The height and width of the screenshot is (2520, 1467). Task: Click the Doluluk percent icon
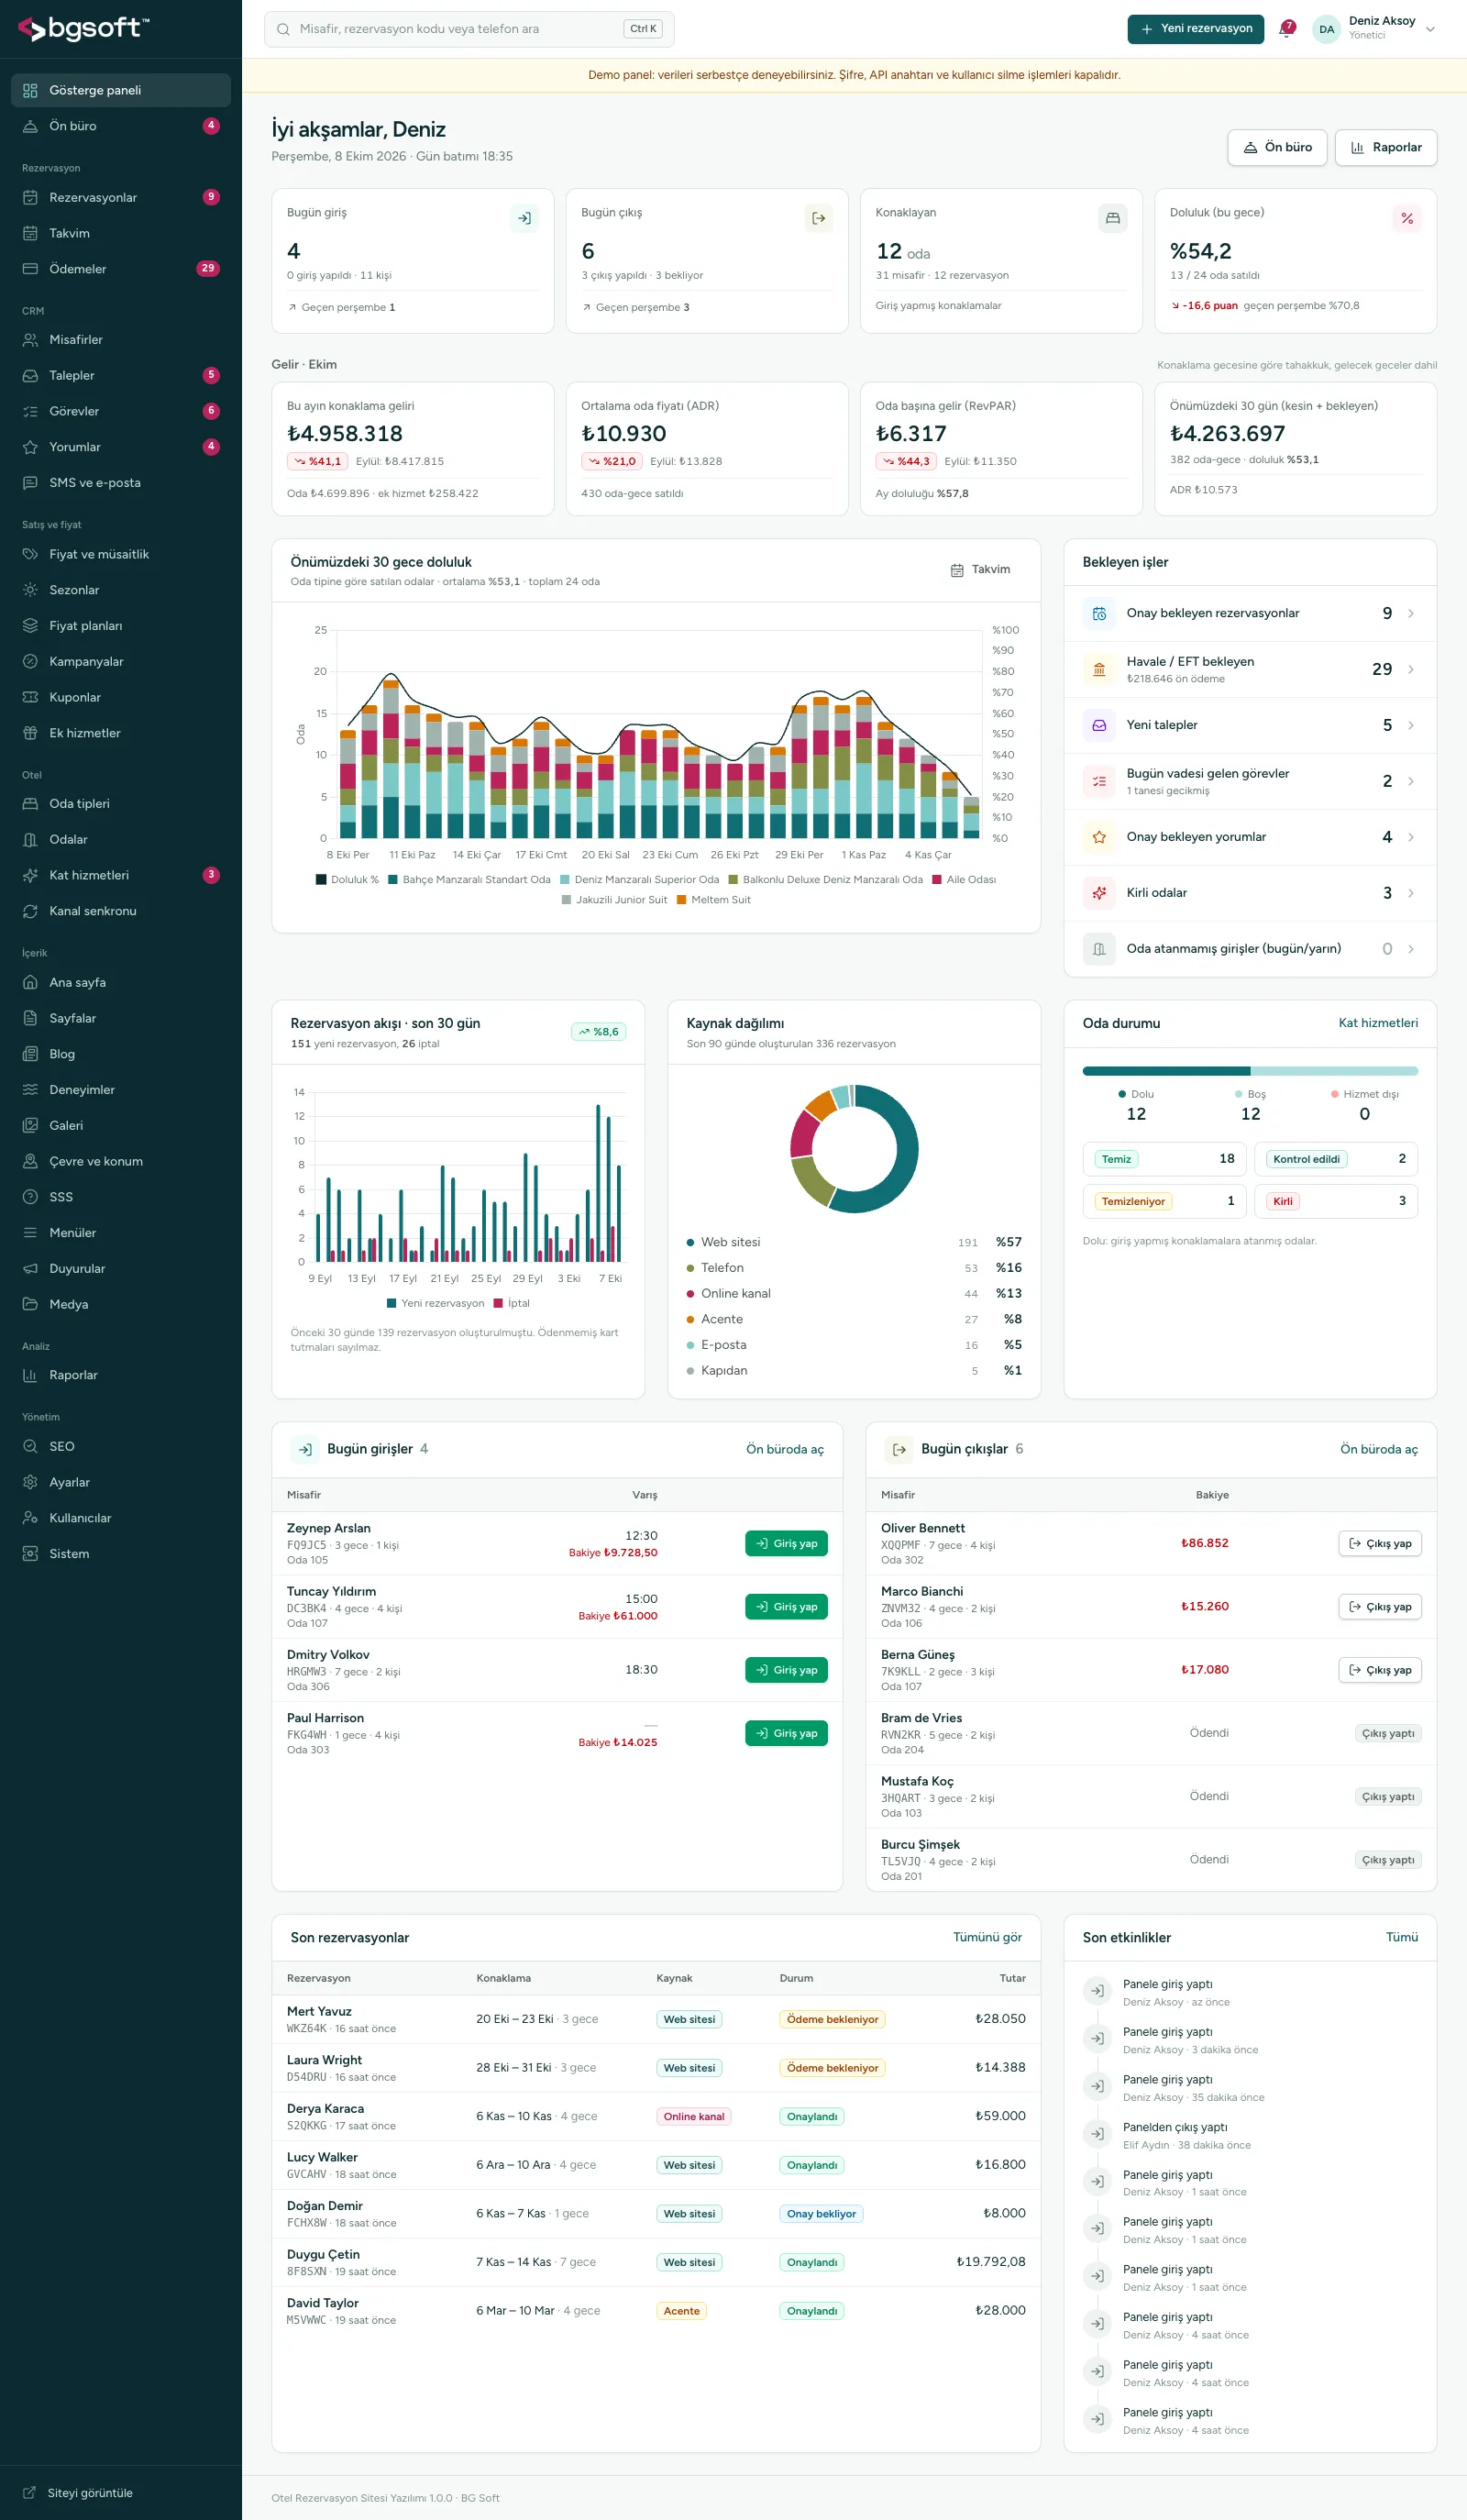tap(1407, 218)
